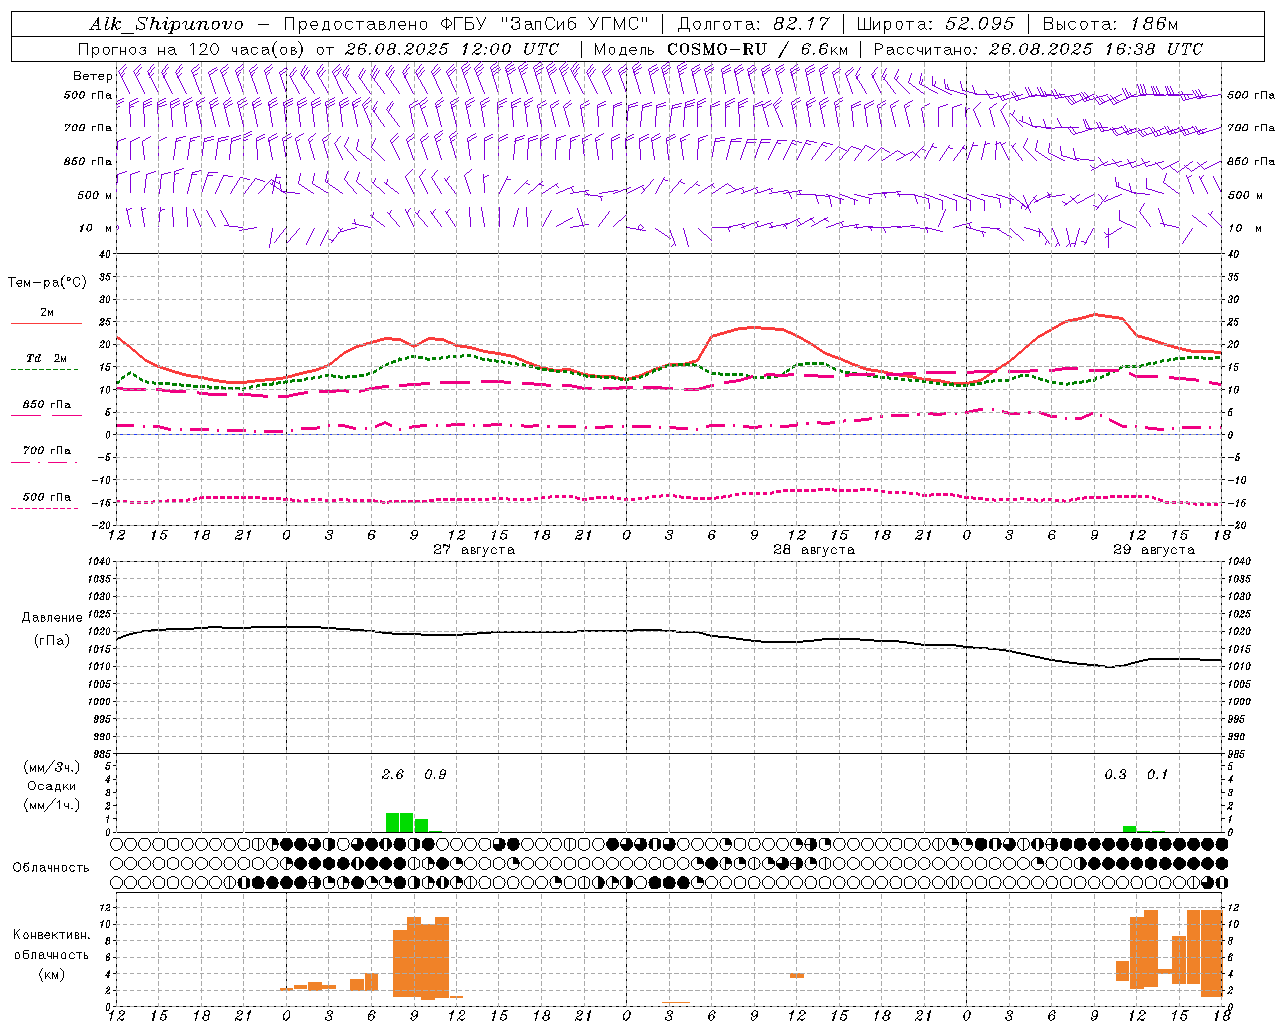Image resolution: width=1280 pixels, height=1024 pixels.
Task: Click the "Ветер" wind panel label
Action: [92, 76]
